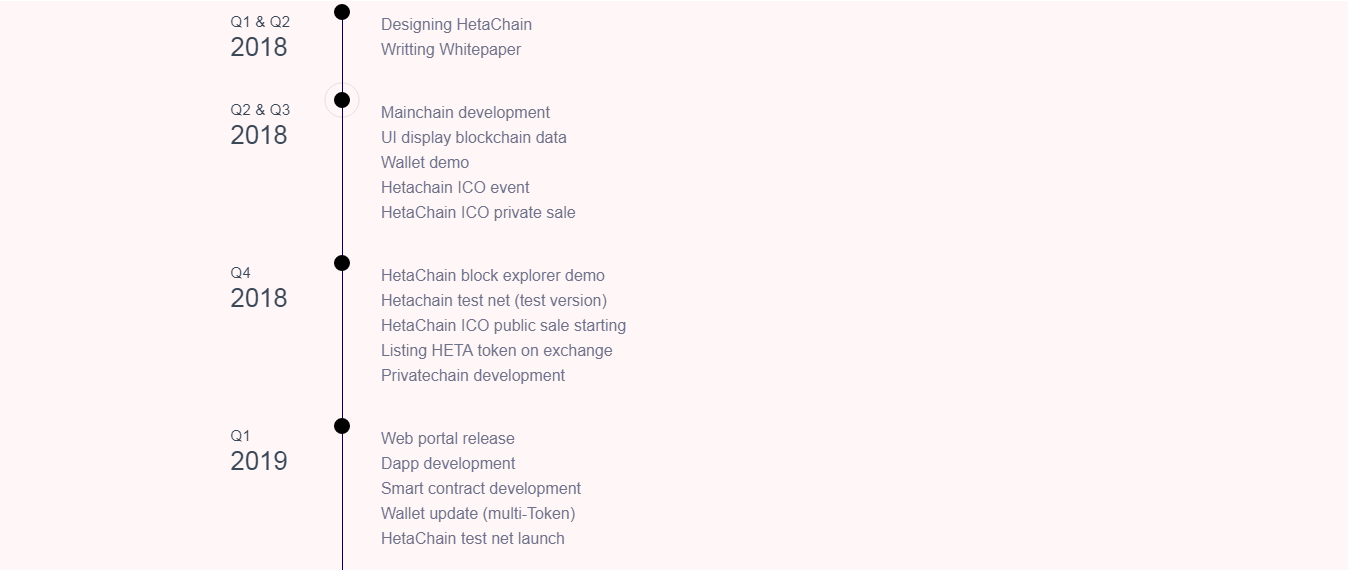This screenshot has width=1348, height=570.
Task: Click the Q4 2018 timeline marker dot
Action: (x=342, y=263)
